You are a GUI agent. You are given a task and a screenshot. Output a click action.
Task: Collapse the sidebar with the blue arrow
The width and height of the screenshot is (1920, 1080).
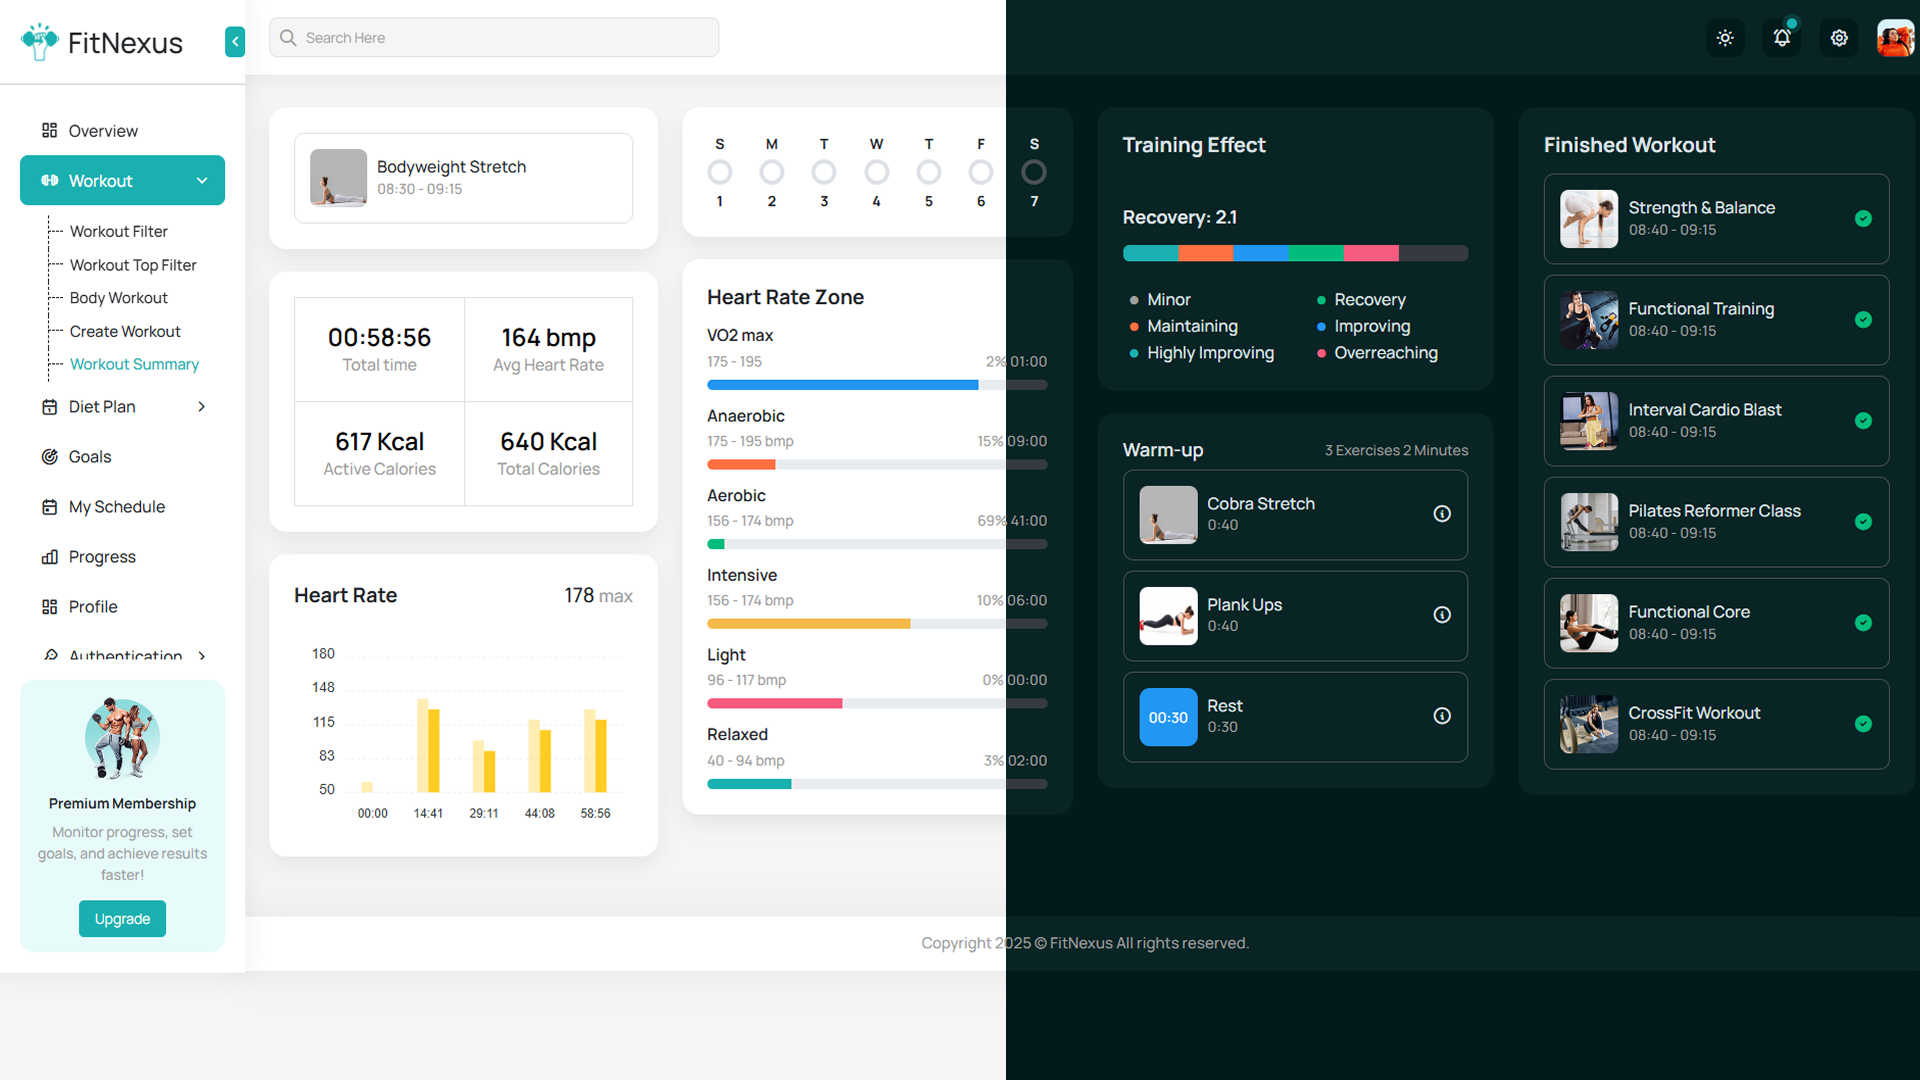[x=235, y=42]
